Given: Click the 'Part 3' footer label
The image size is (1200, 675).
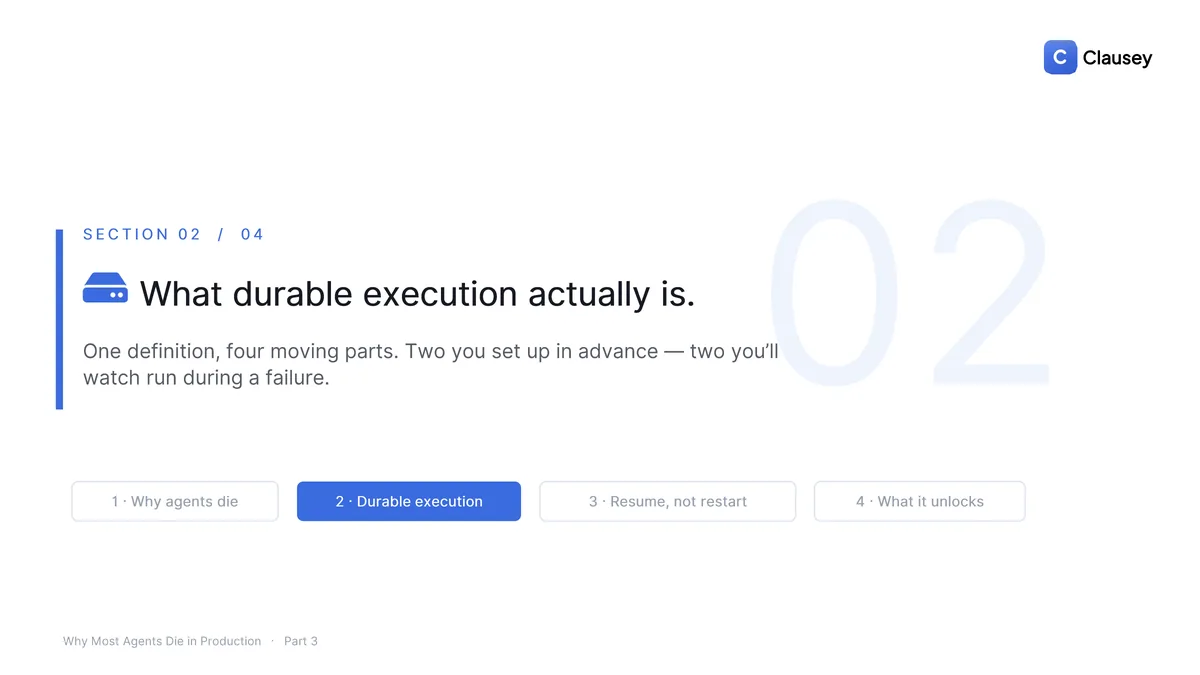Looking at the screenshot, I should pyautogui.click(x=301, y=641).
